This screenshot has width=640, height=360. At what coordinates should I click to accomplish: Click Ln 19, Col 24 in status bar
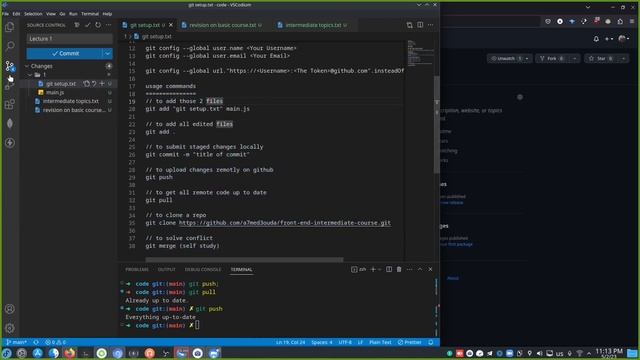[290, 342]
